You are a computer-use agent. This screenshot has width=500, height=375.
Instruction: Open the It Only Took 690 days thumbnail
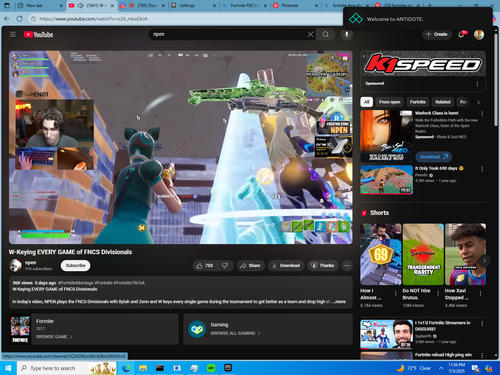click(x=386, y=180)
